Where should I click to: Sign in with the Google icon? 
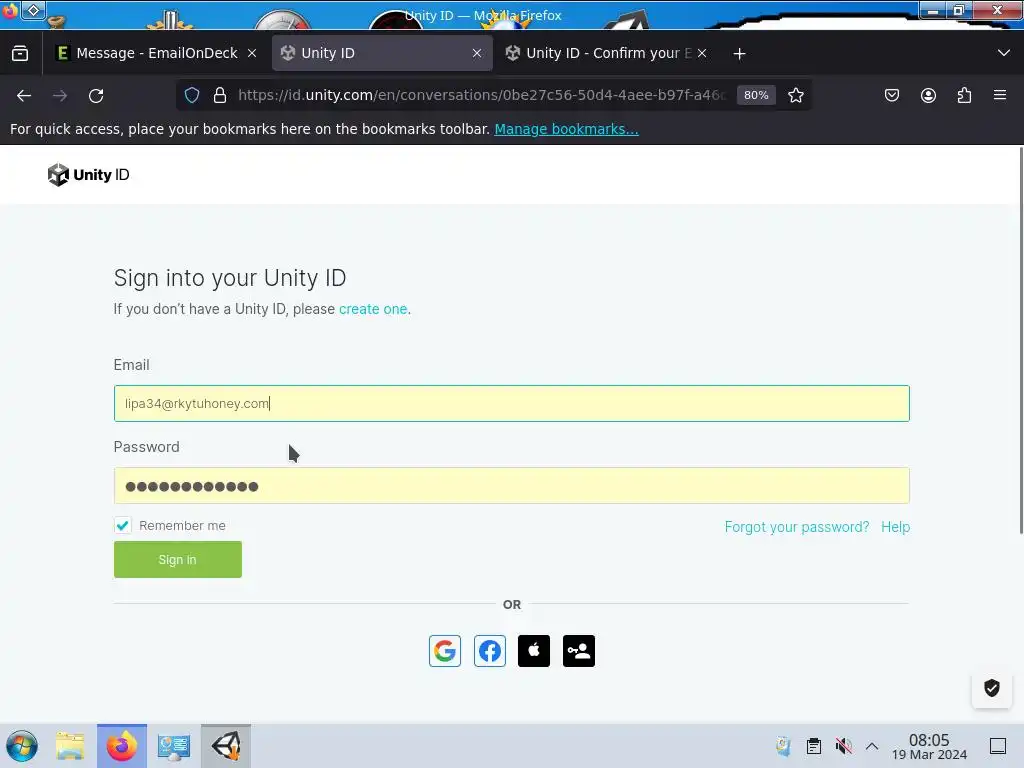click(445, 650)
